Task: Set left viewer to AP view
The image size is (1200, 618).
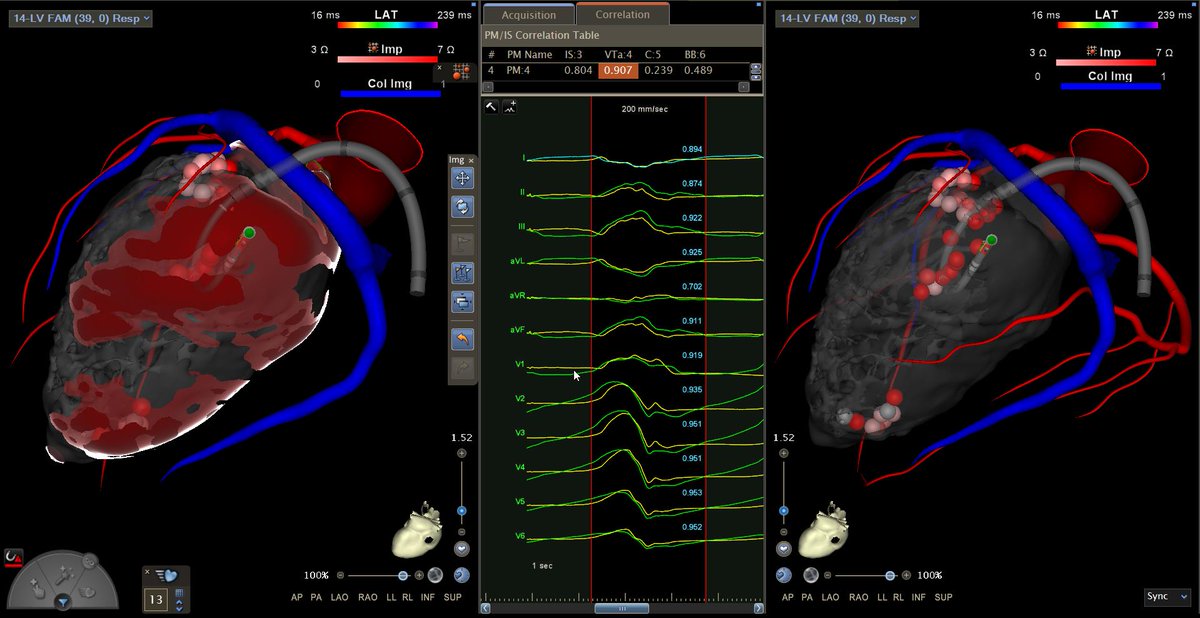Action: [x=297, y=597]
